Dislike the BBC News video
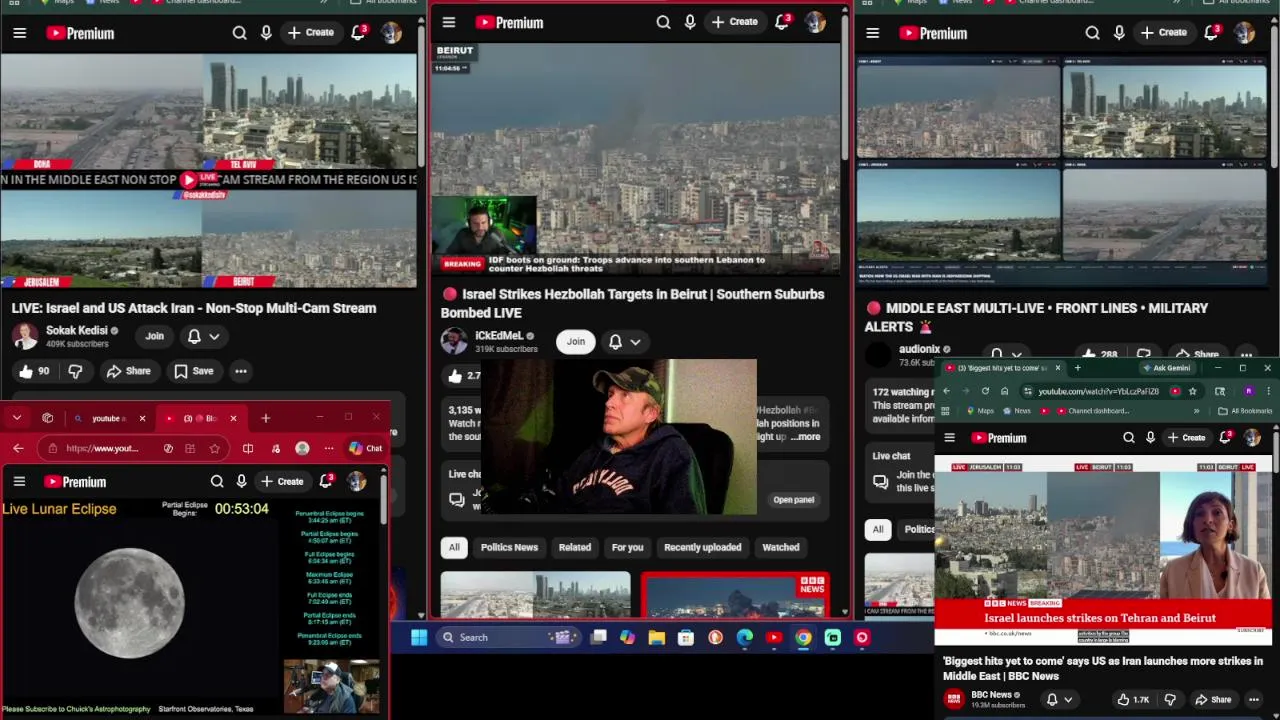The image size is (1280, 720). [1170, 700]
